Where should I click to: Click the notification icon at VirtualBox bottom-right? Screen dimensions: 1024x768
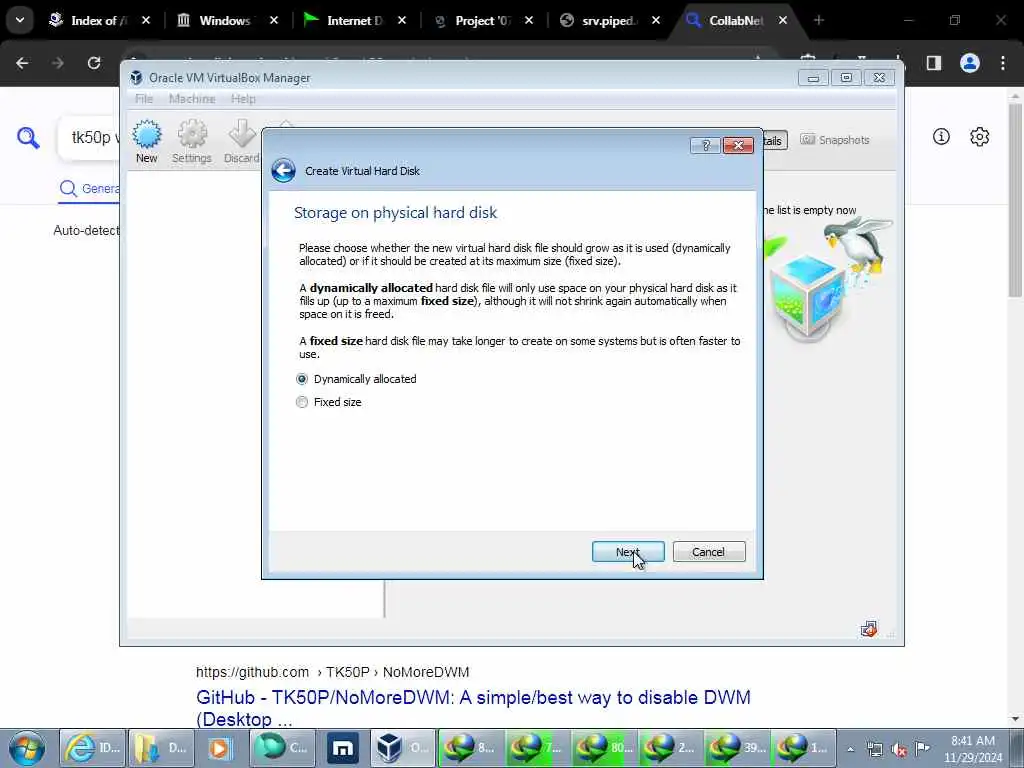point(869,629)
